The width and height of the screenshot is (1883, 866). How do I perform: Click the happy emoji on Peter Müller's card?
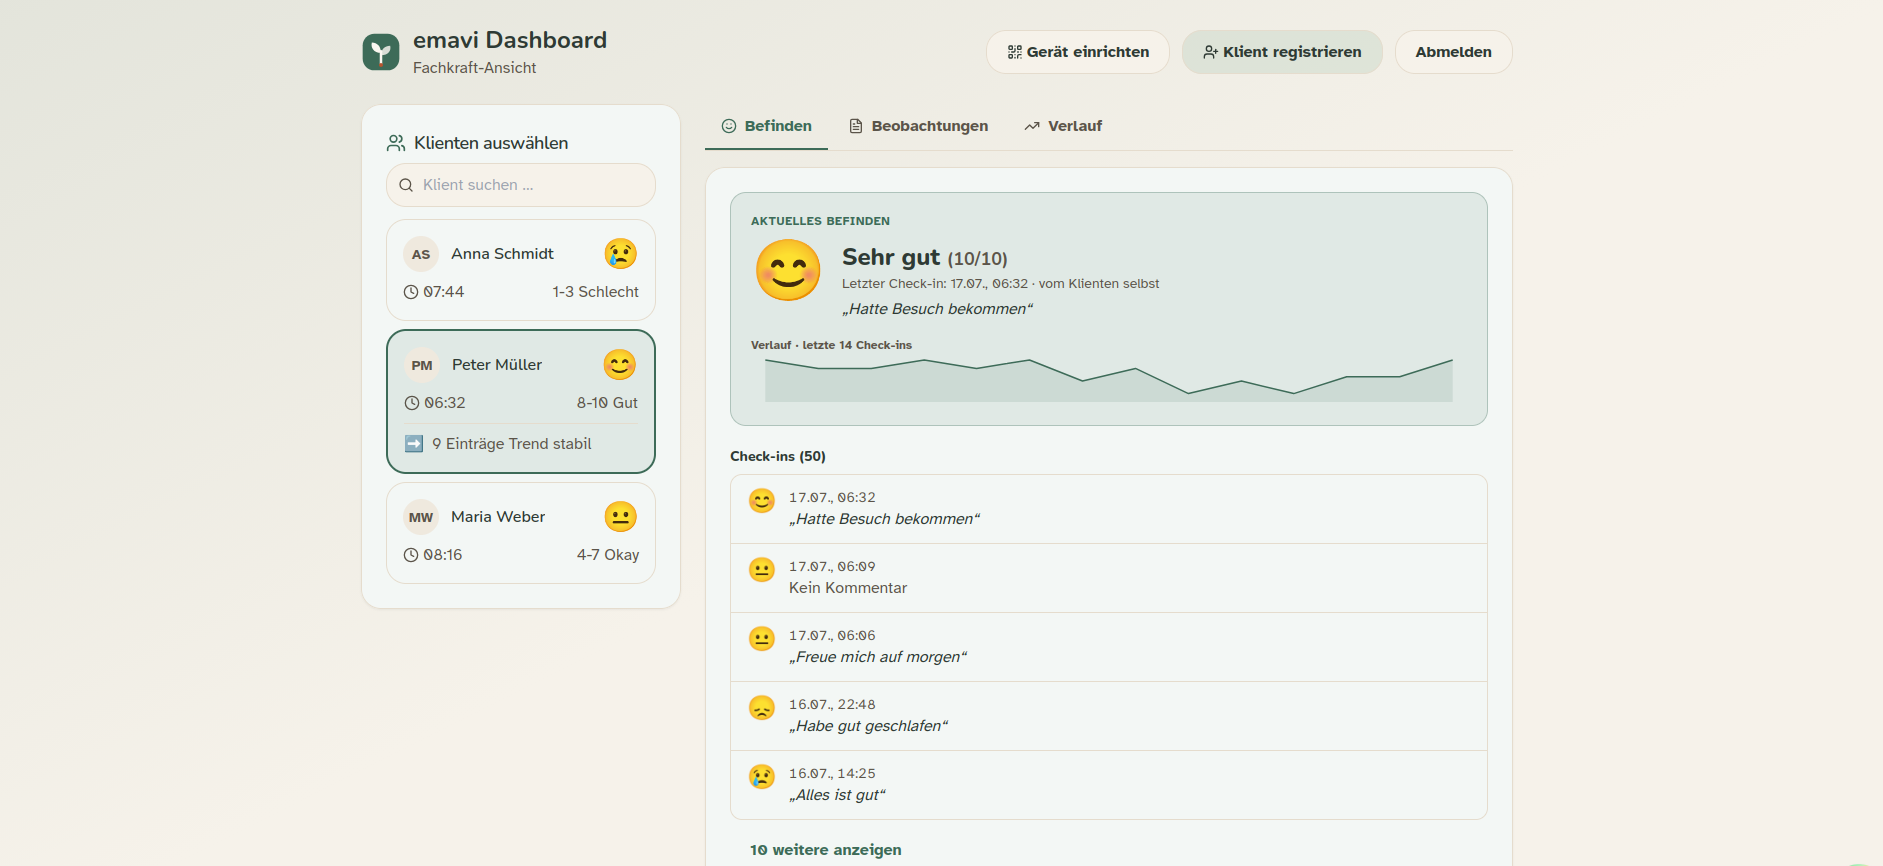(x=620, y=365)
